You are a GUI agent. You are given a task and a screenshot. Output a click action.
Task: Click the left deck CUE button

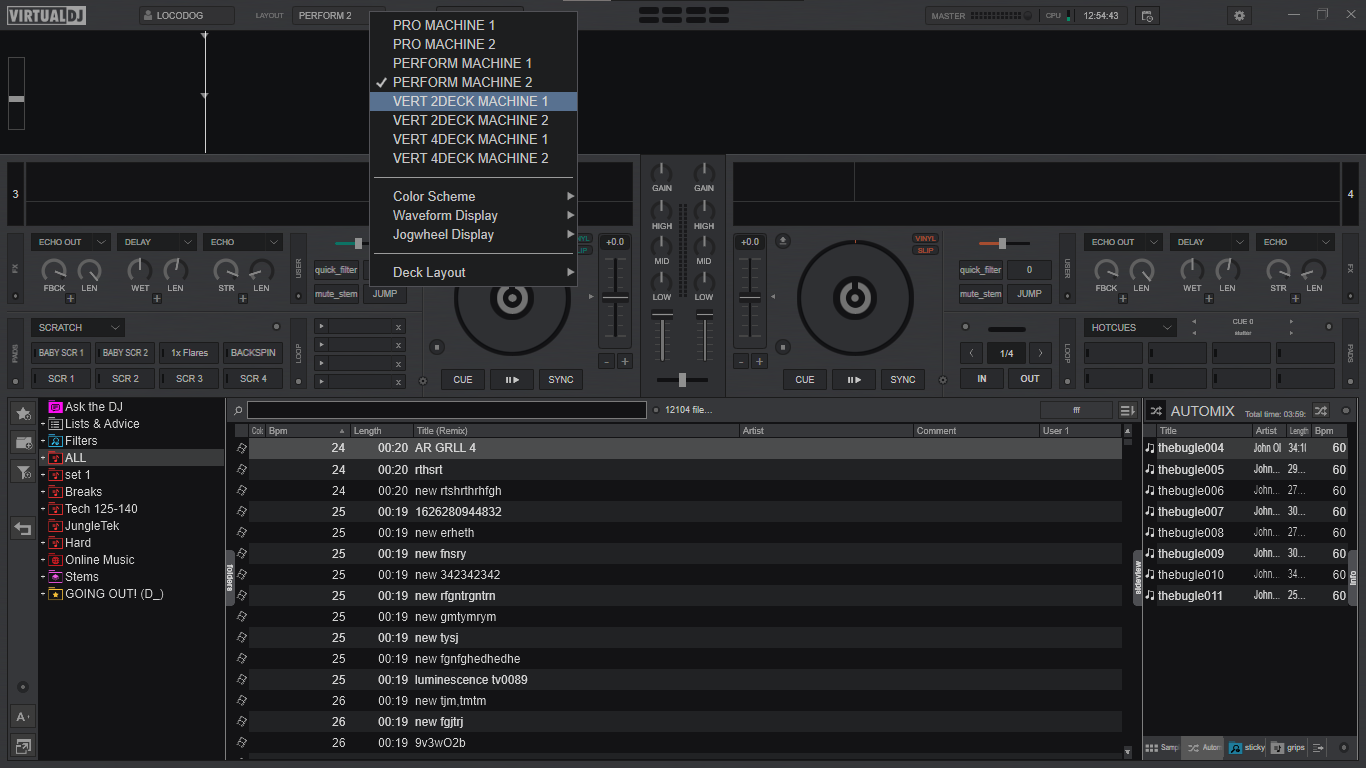point(463,379)
